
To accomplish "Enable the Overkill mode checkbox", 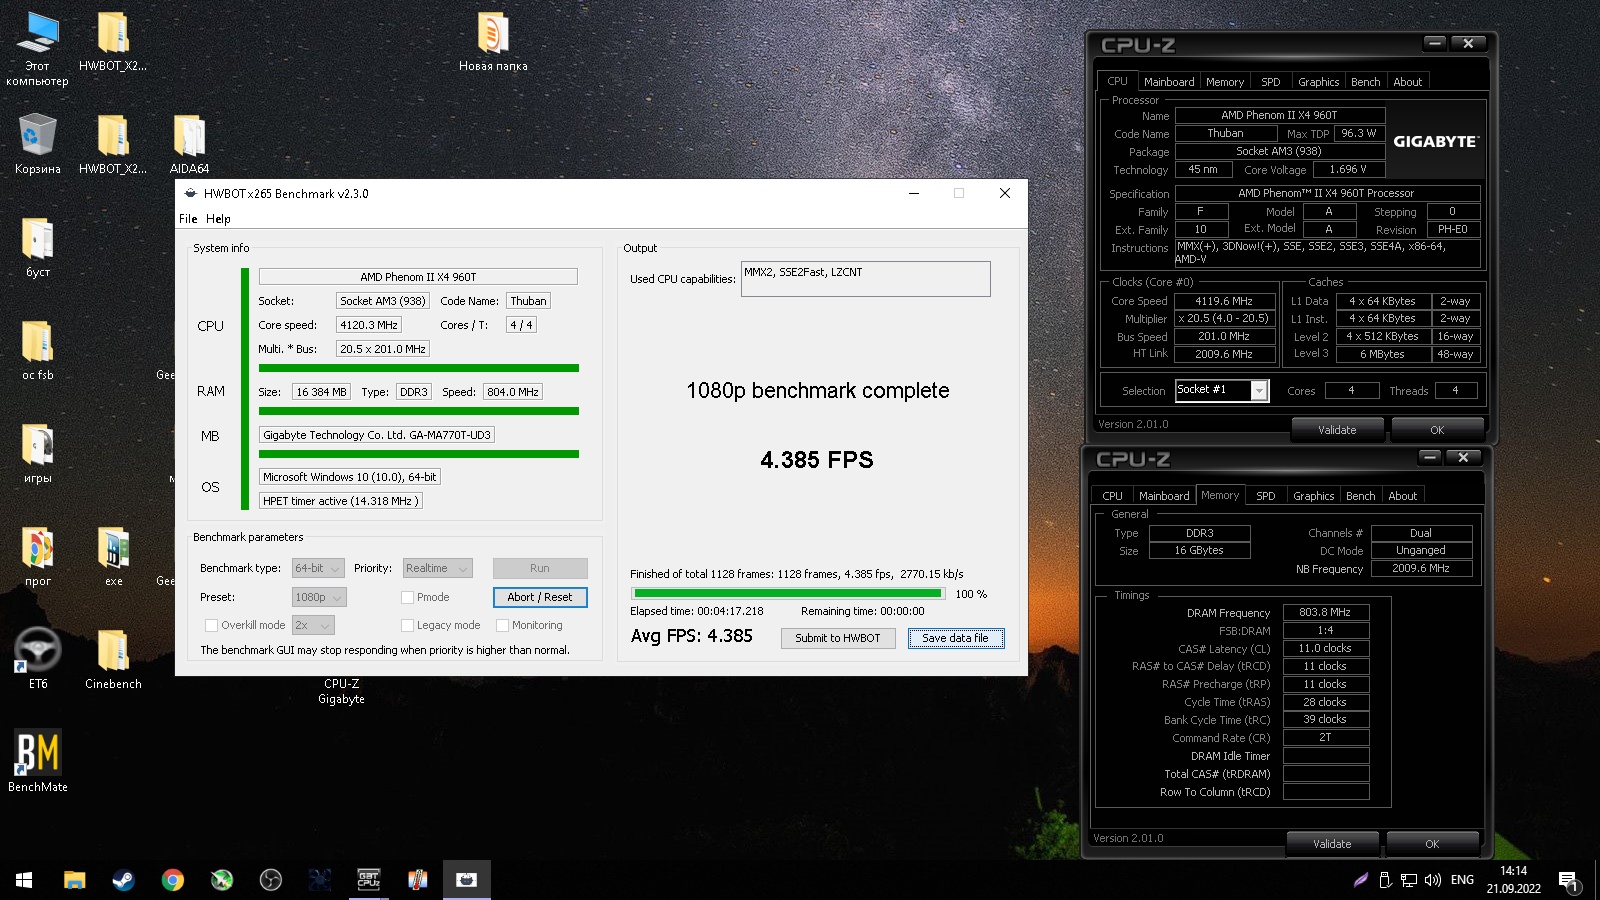I will click(211, 625).
